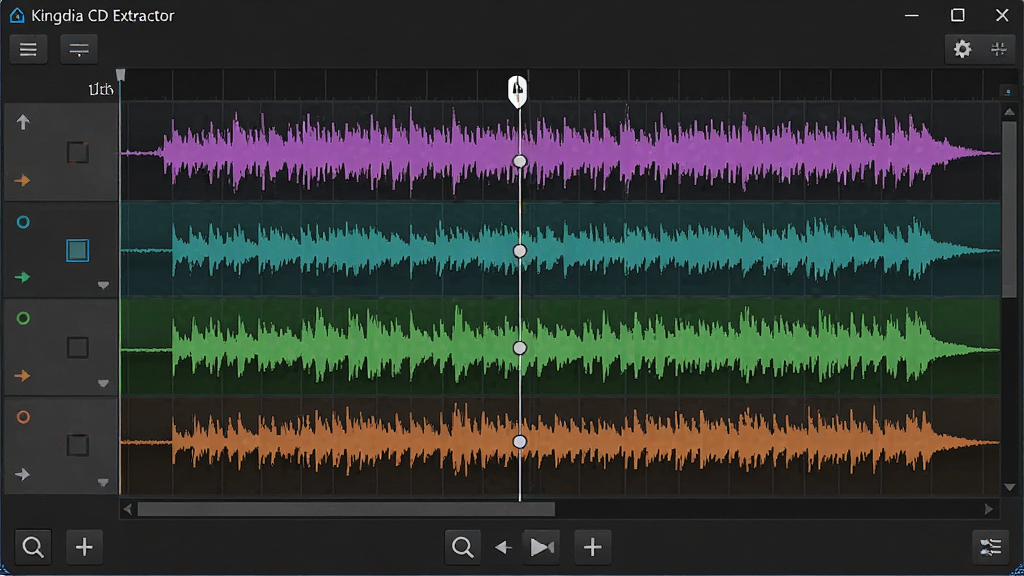Screen dimensions: 1024x576
Task: Click the plus button beside the bottom-left magnifier
Action: click(84, 547)
